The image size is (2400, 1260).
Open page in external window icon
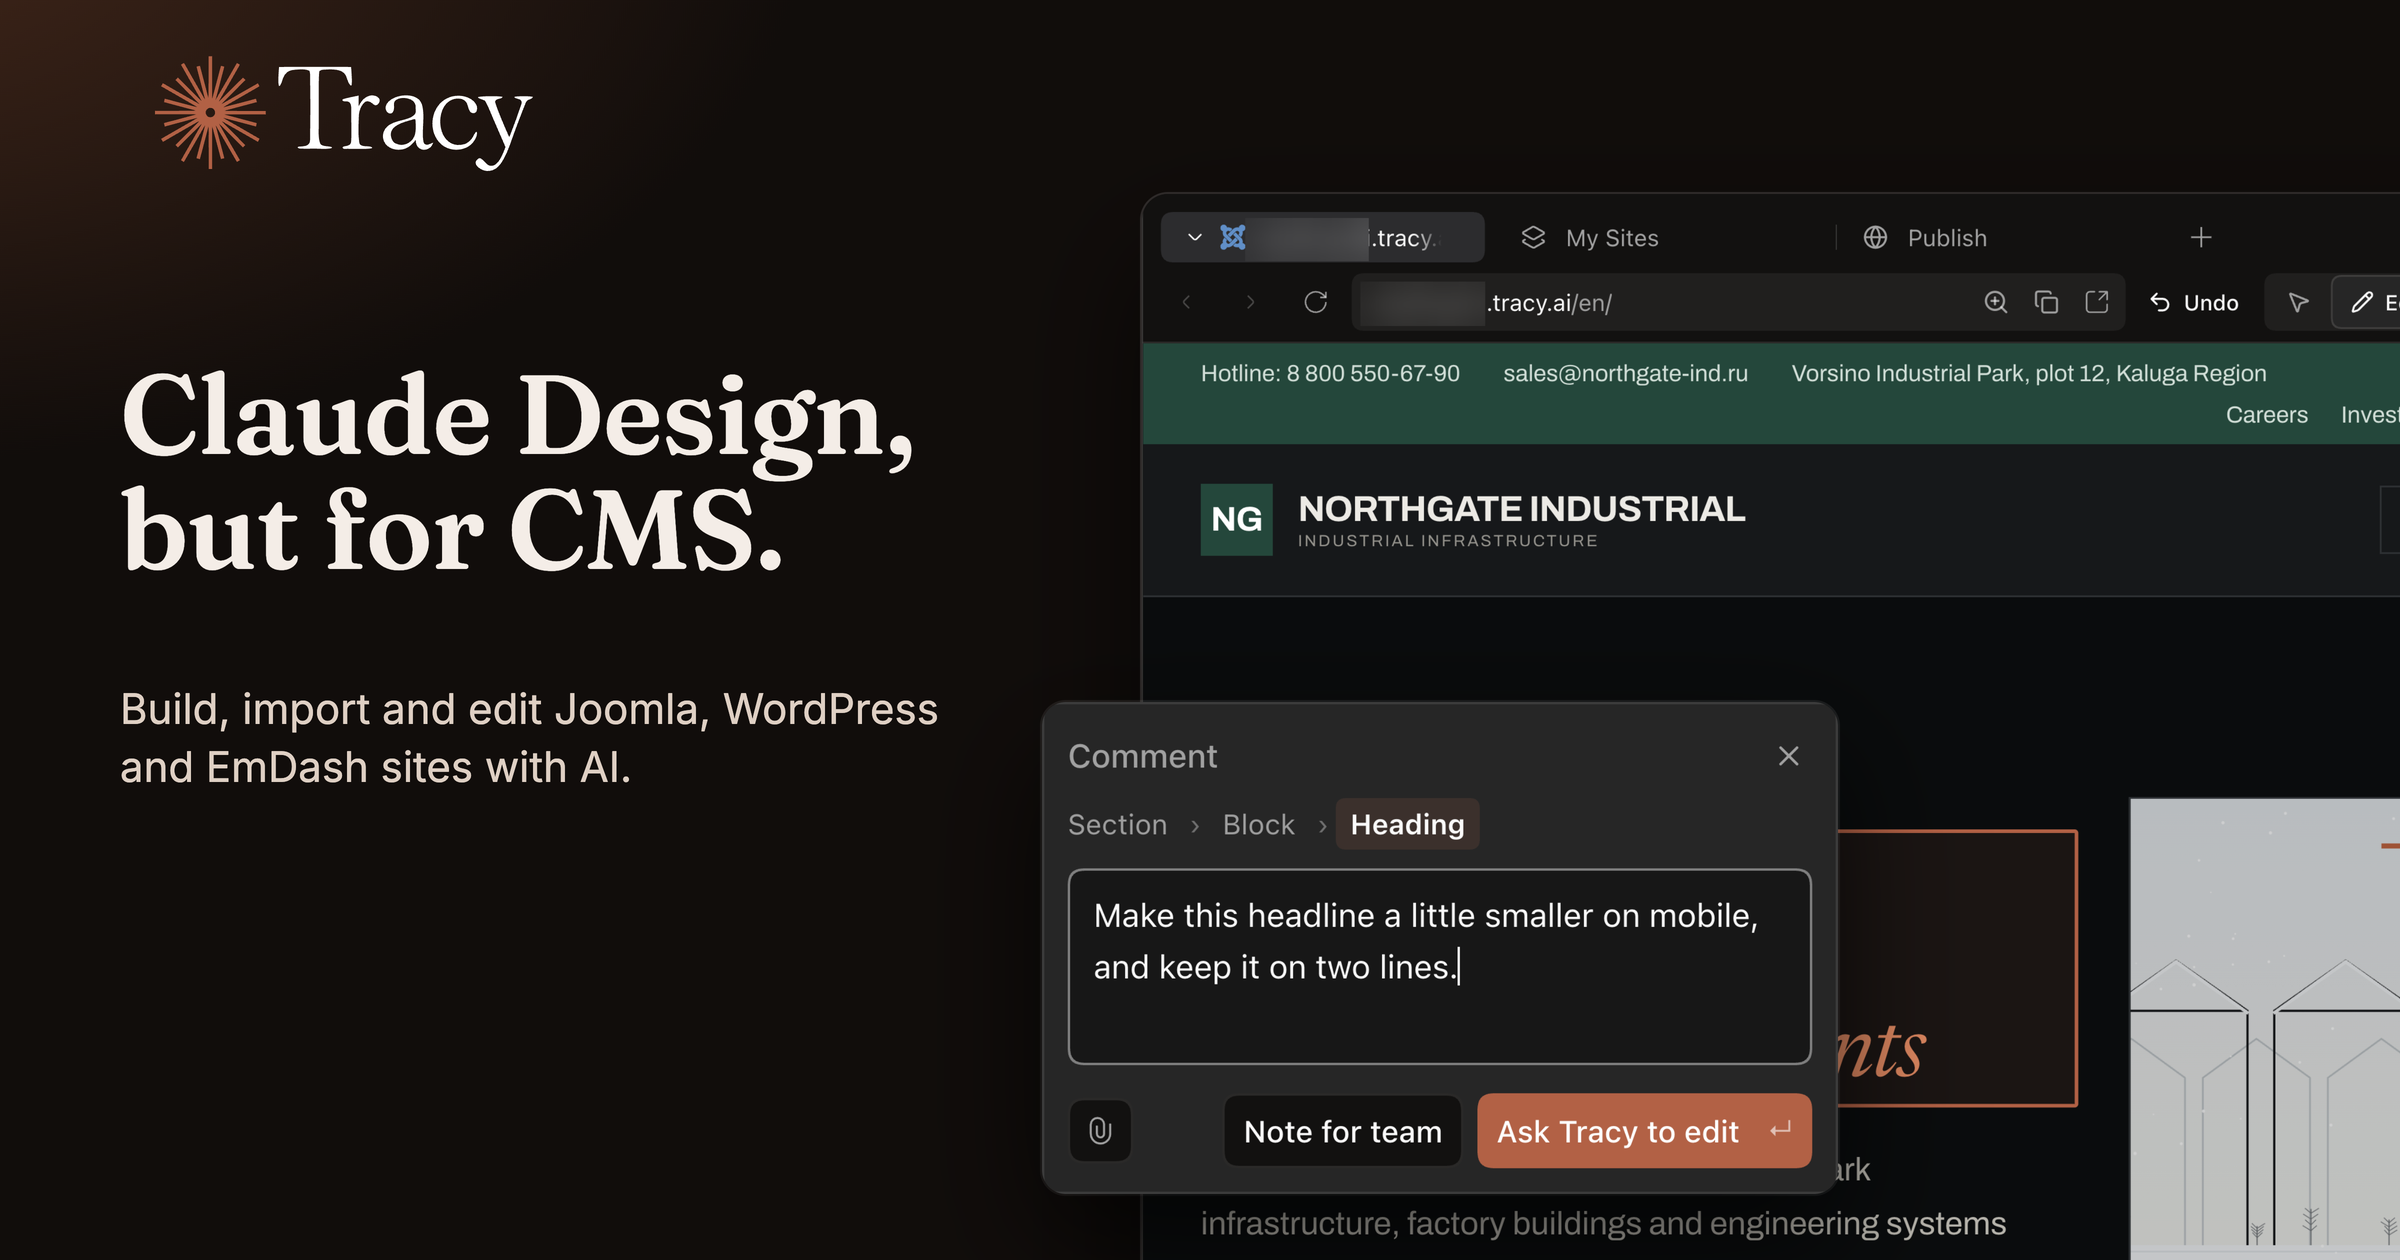point(2097,302)
